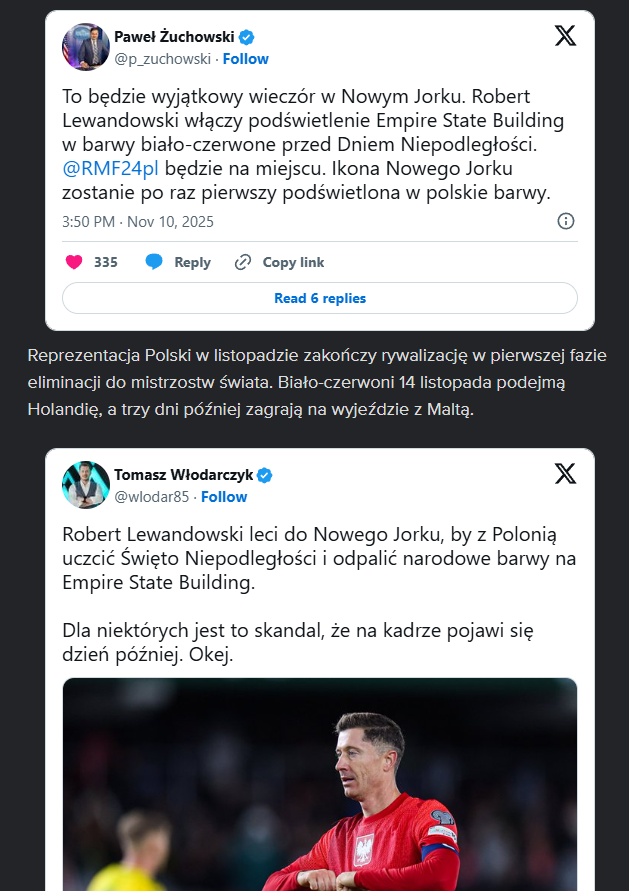Viewport: 629px width, 891px height.
Task: Click Tomasz Włodarczyk's verified badge
Action: coord(266,475)
